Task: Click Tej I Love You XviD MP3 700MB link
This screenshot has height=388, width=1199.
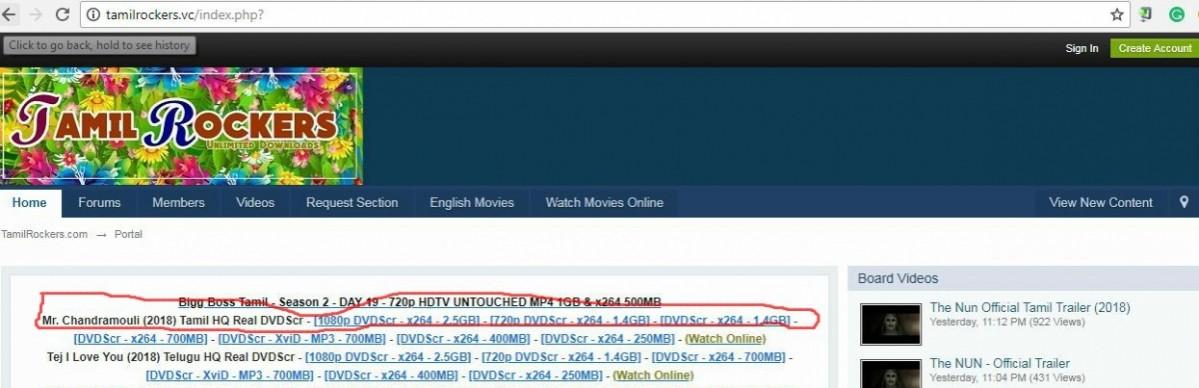Action: click(x=229, y=375)
